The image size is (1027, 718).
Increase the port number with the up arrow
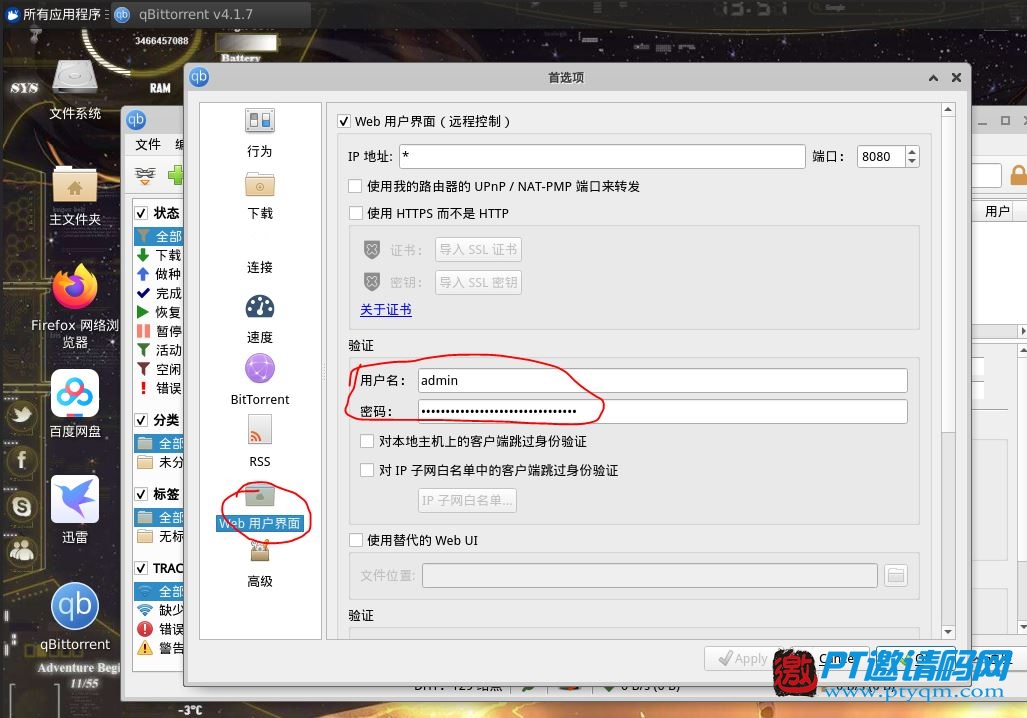pyautogui.click(x=912, y=151)
